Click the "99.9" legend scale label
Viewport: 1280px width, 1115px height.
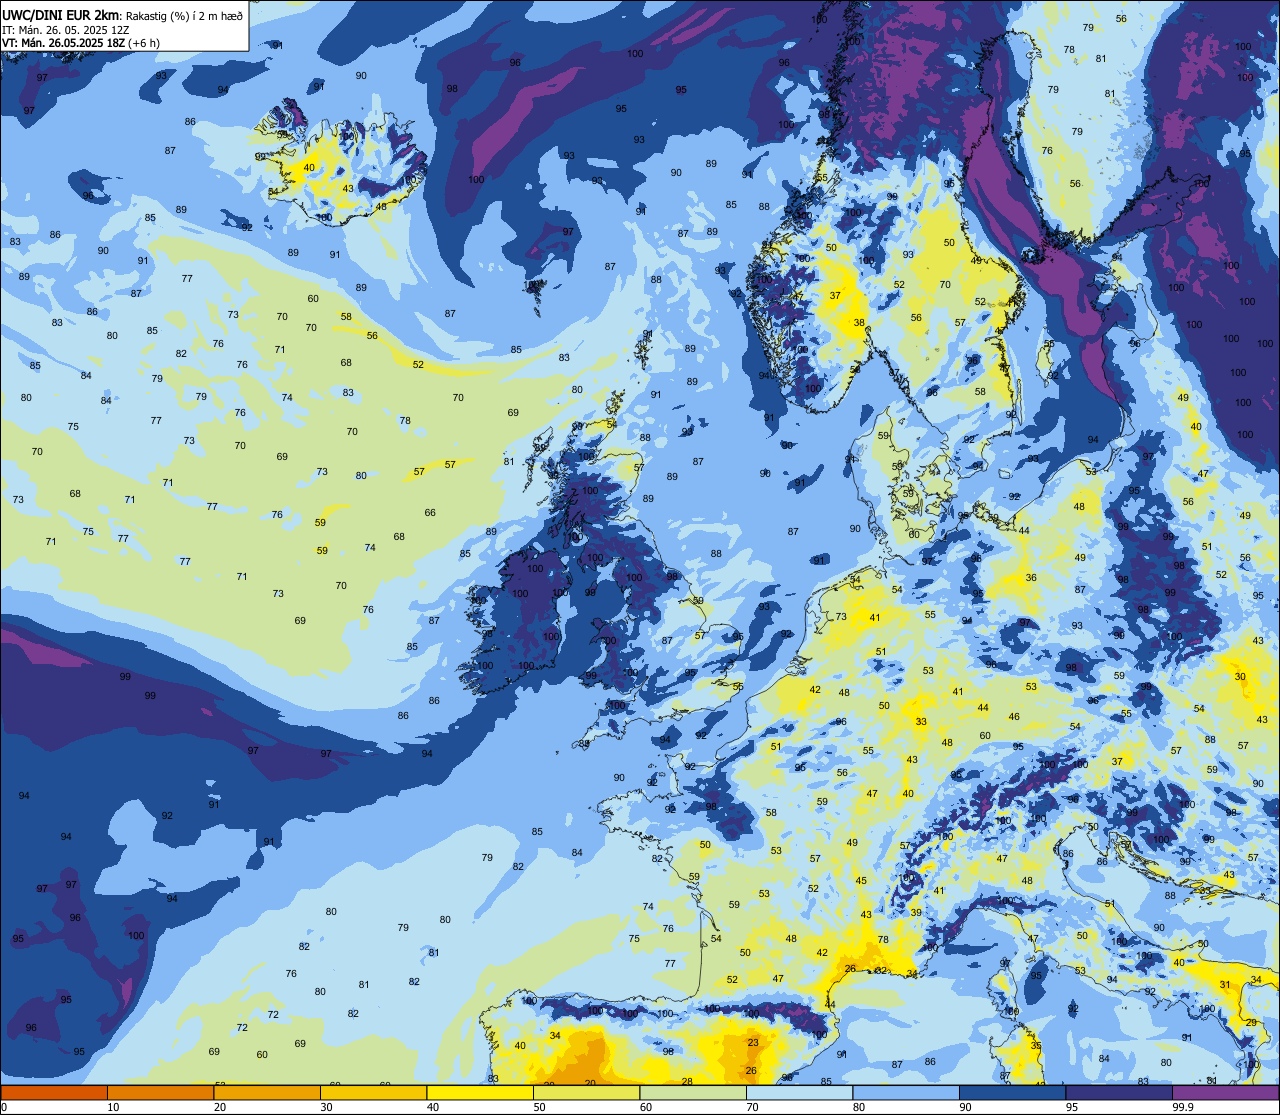click(x=1184, y=1107)
